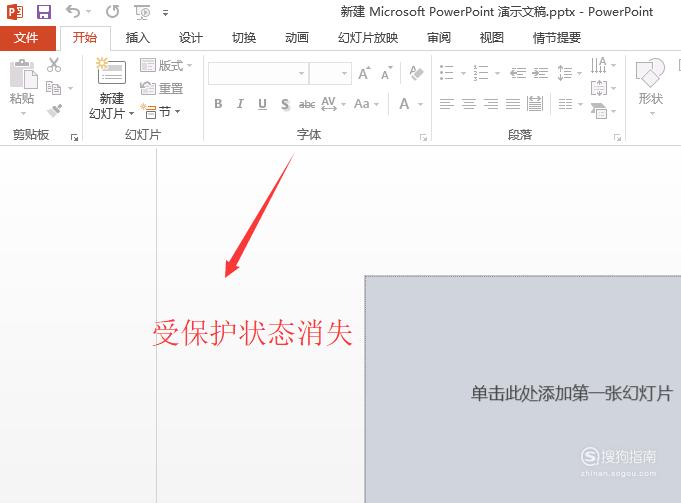The height and width of the screenshot is (503, 681).
Task: Open text direction options
Action: pyautogui.click(x=603, y=65)
